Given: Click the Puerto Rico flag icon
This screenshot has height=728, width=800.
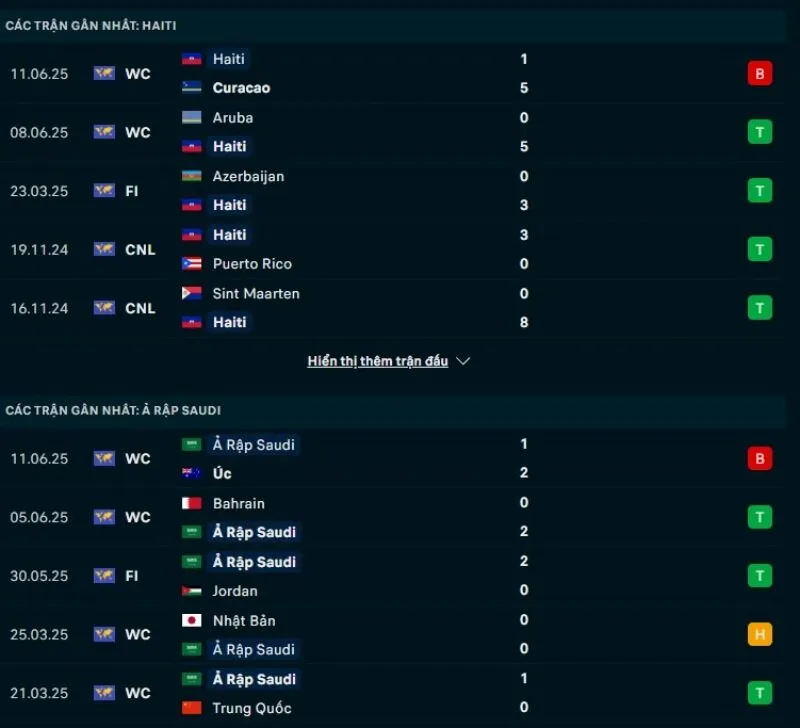Looking at the screenshot, I should click(x=192, y=264).
